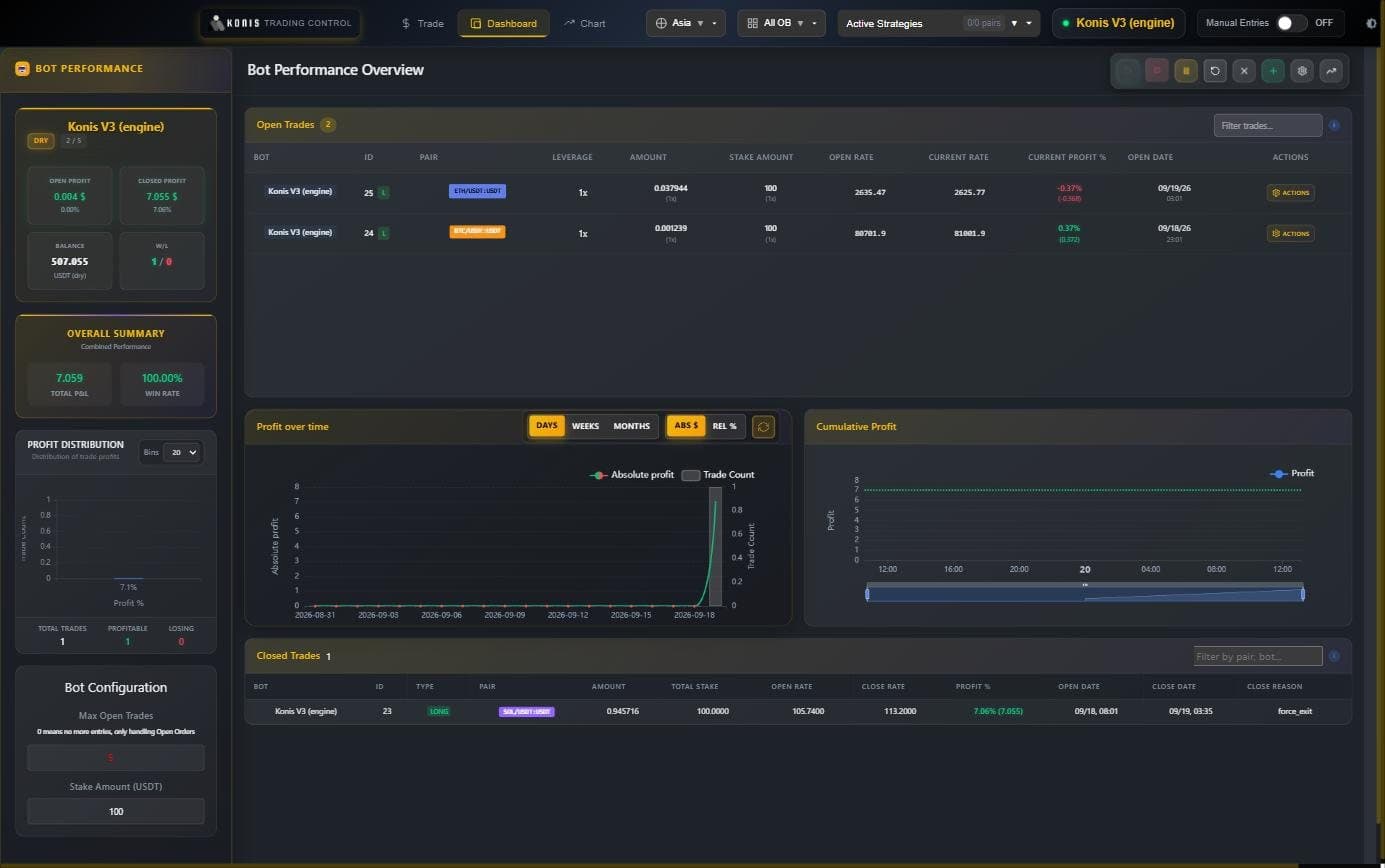Click the yellow pause bot icon
This screenshot has height=868, width=1385.
coord(1186,70)
